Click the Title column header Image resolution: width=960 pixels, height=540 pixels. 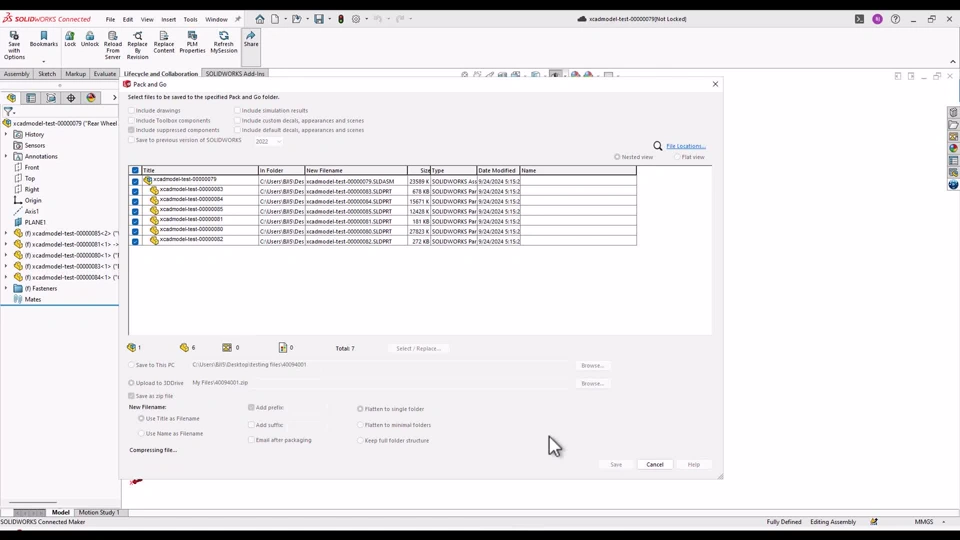(x=200, y=170)
